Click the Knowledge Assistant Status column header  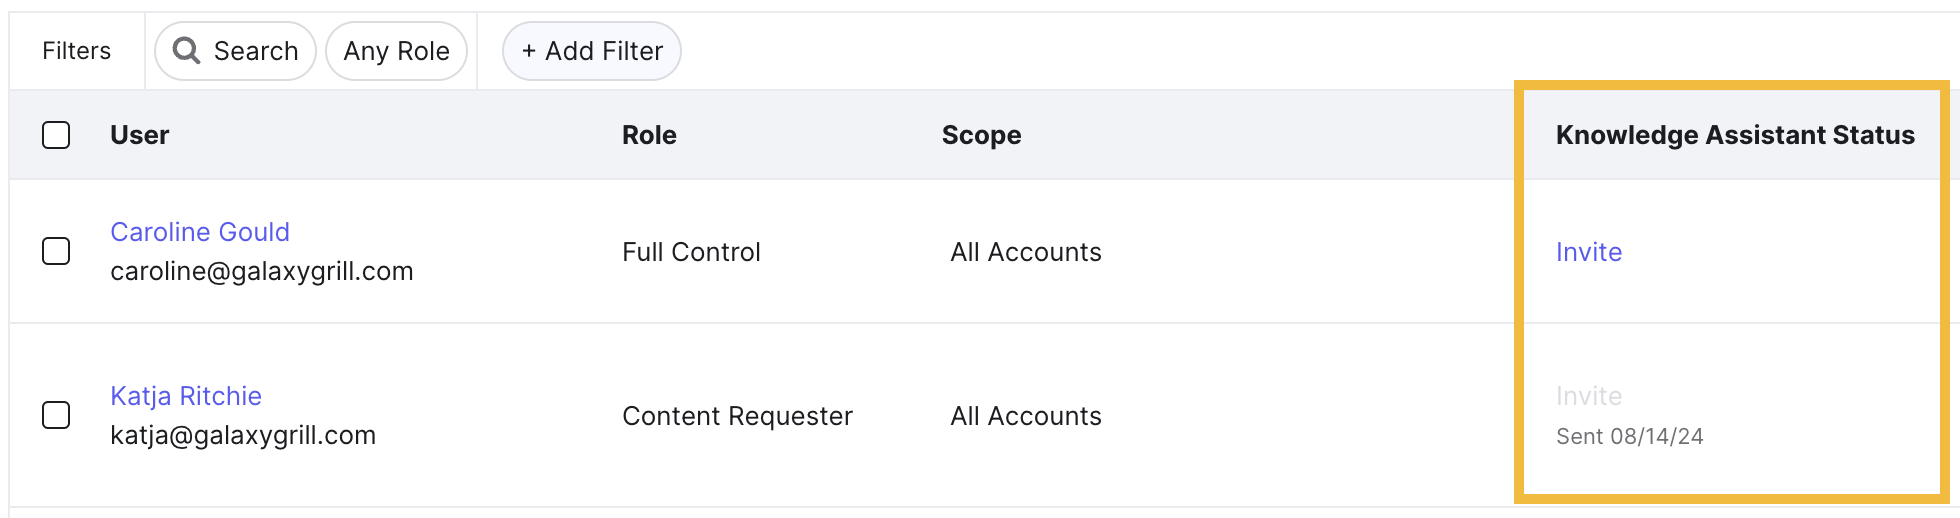pos(1735,135)
